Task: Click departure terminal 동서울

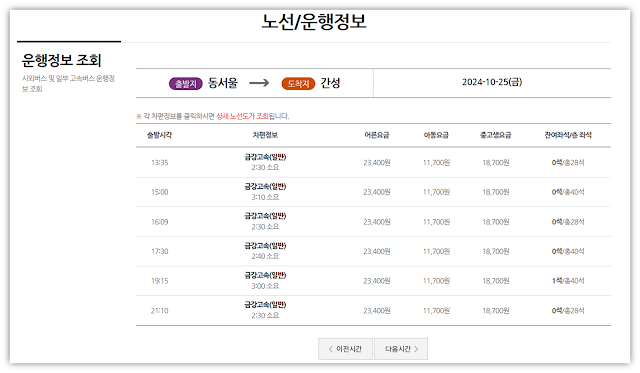Action: (x=223, y=83)
